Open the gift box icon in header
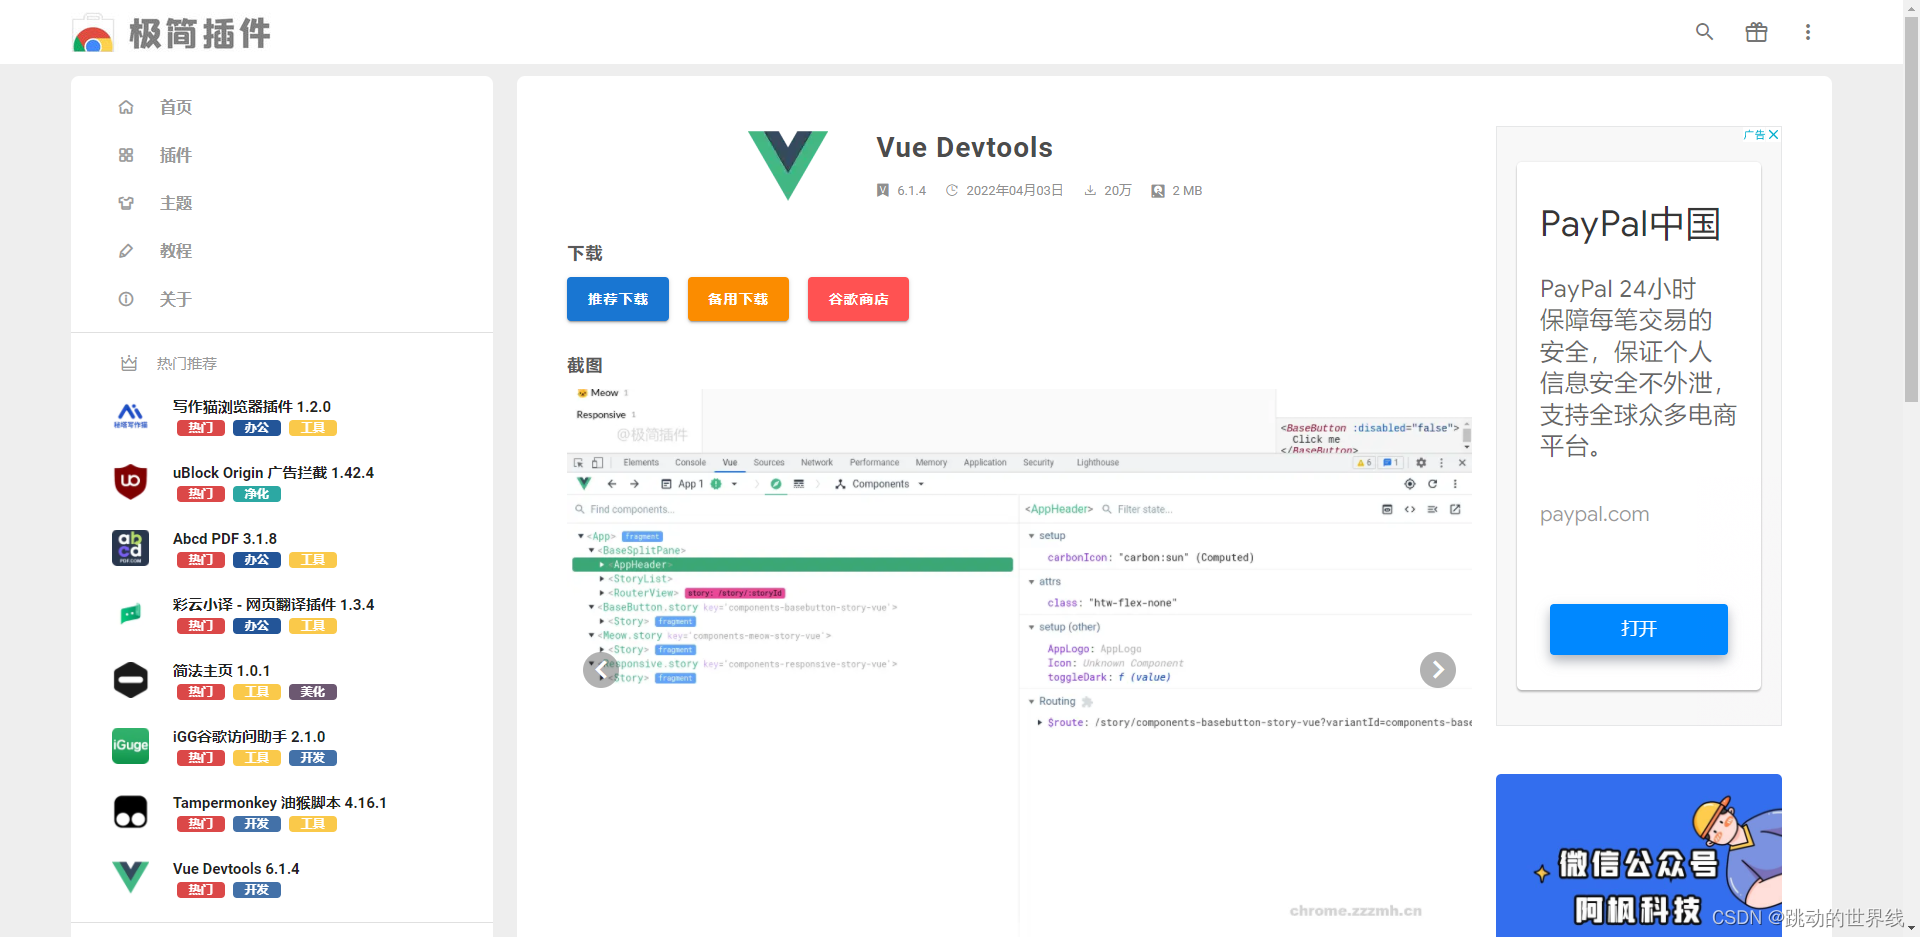 coord(1756,32)
